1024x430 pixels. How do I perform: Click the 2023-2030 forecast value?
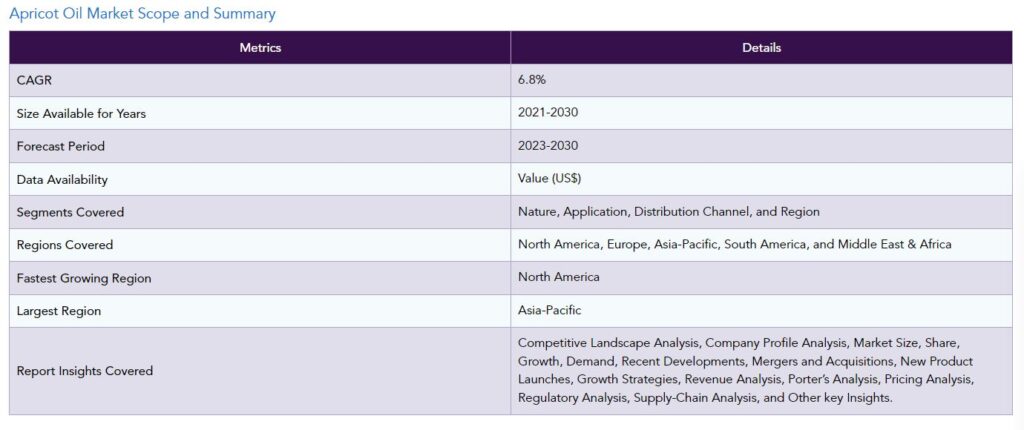[x=548, y=145]
